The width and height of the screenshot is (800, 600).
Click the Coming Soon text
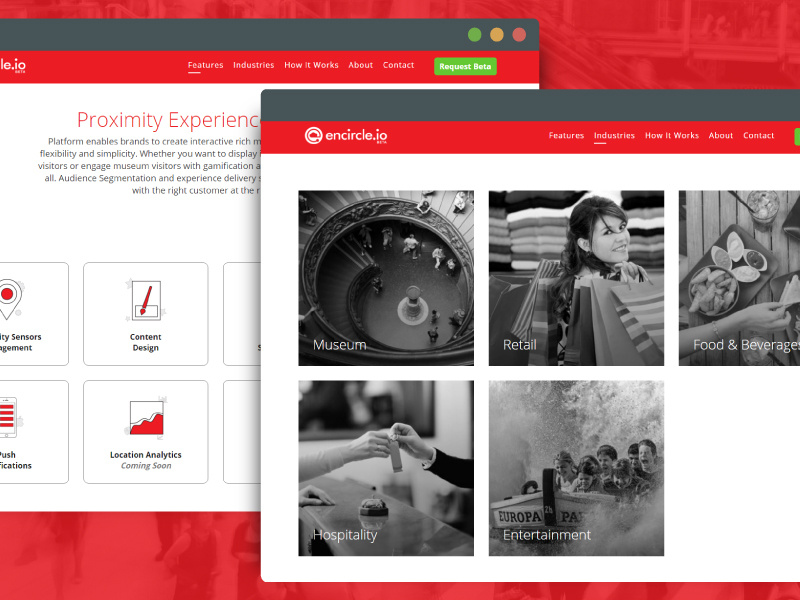tap(146, 466)
